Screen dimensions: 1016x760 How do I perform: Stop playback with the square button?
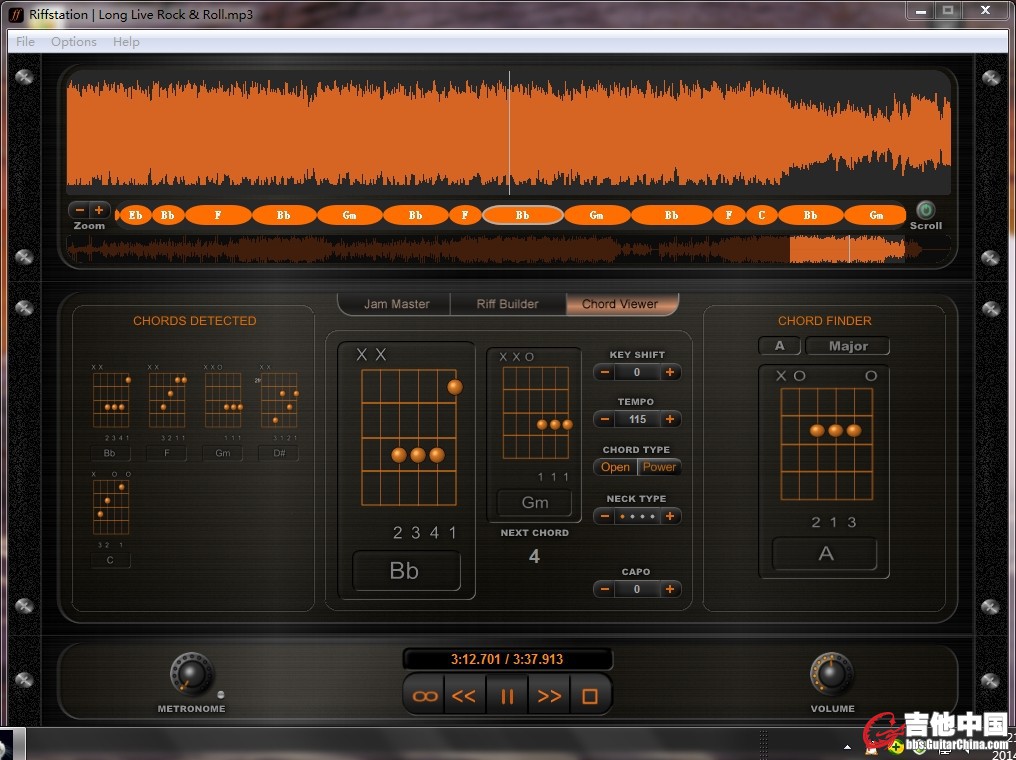tap(590, 696)
